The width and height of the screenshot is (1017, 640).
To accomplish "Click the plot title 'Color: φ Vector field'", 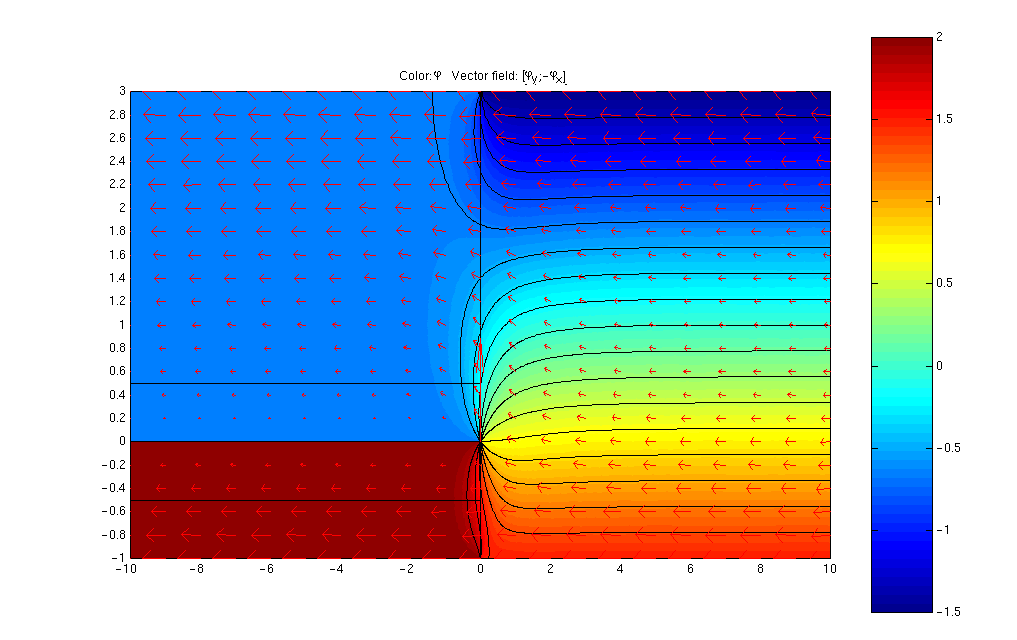I will [x=482, y=77].
